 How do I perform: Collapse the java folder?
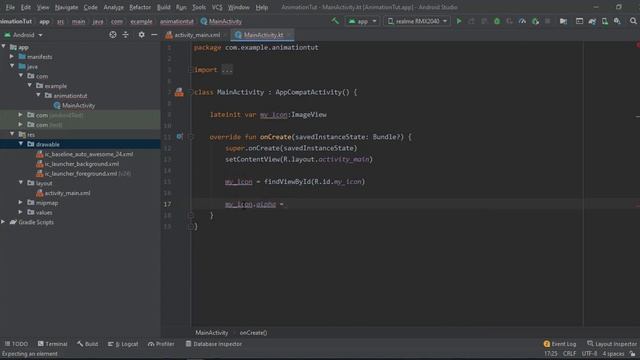pos(12,66)
